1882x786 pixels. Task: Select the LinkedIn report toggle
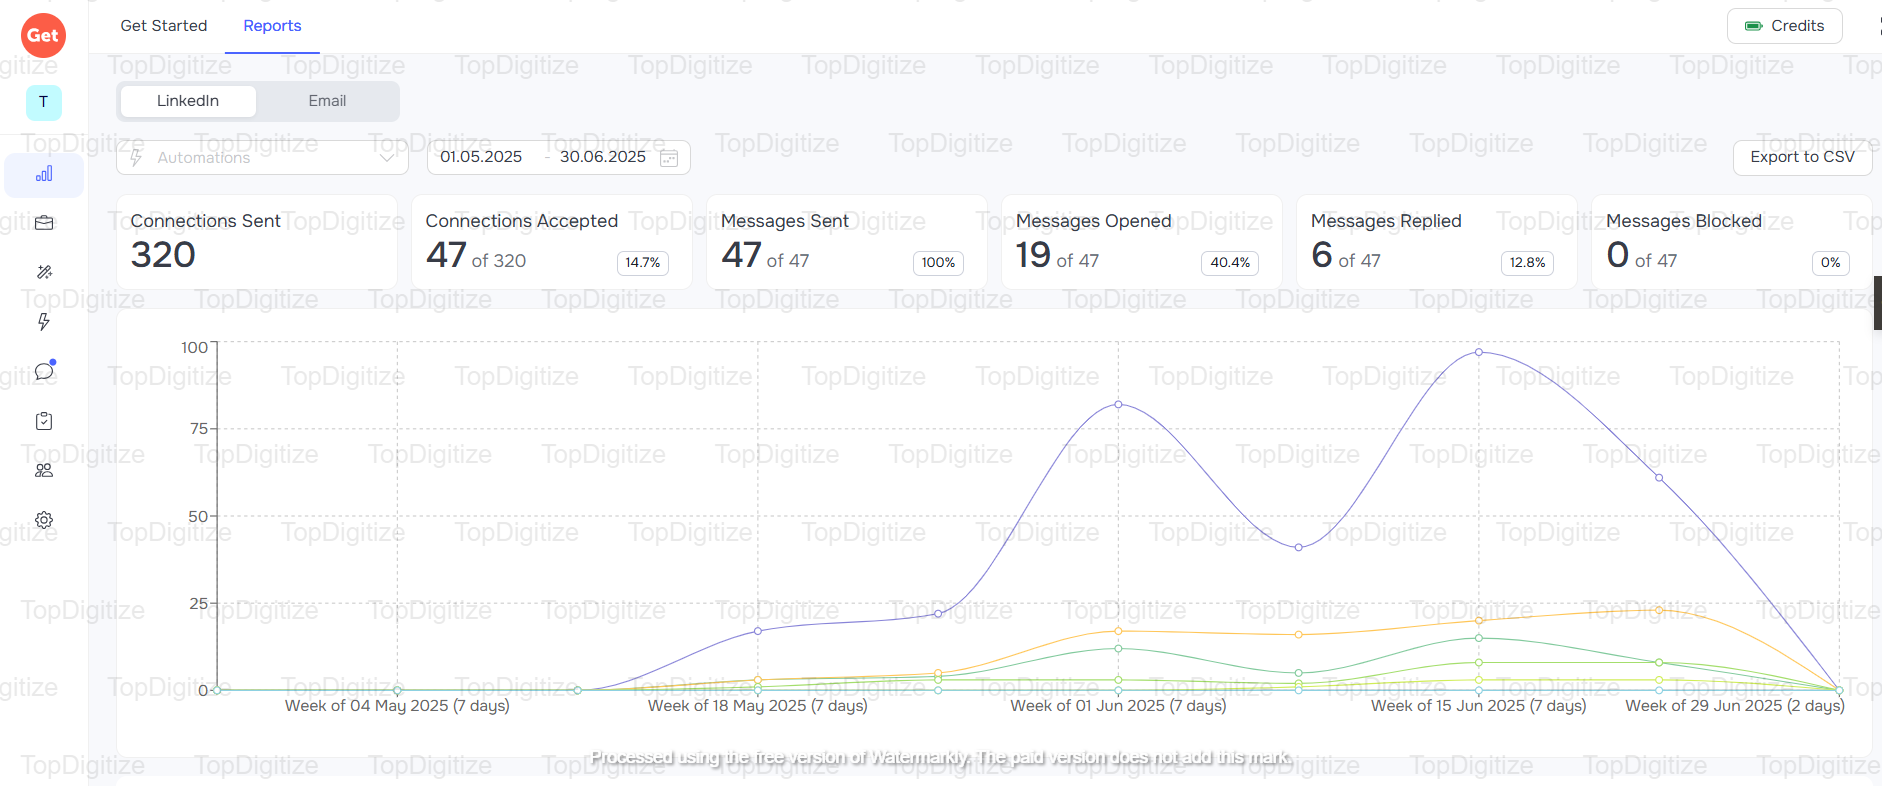click(x=188, y=101)
